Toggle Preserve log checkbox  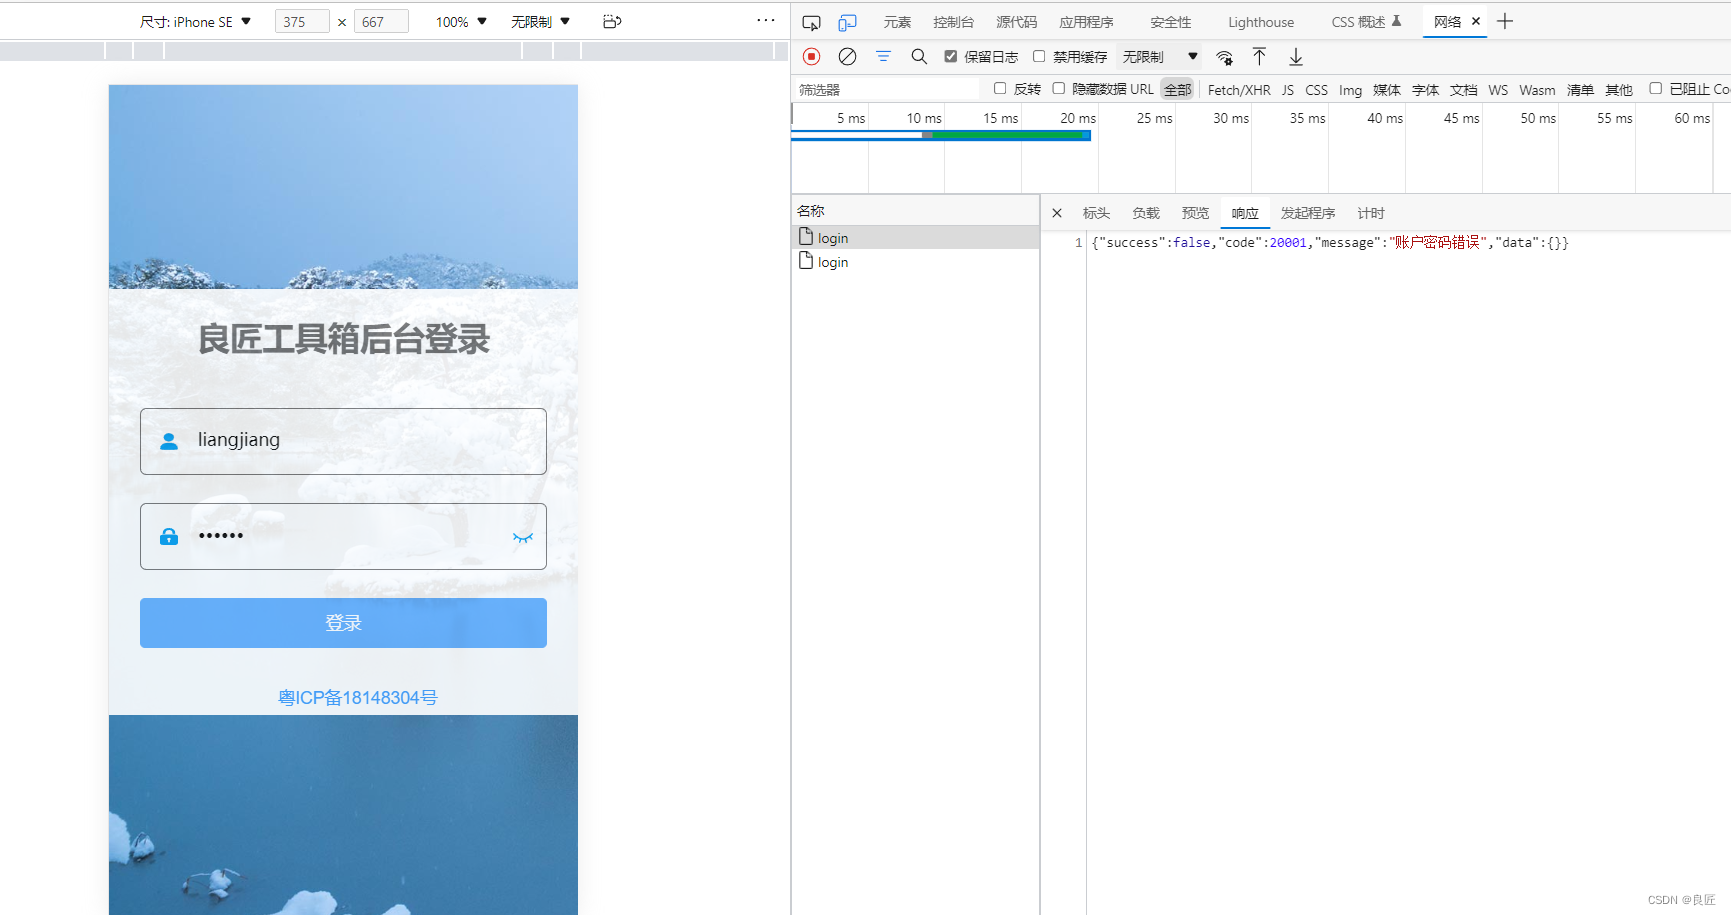point(951,57)
